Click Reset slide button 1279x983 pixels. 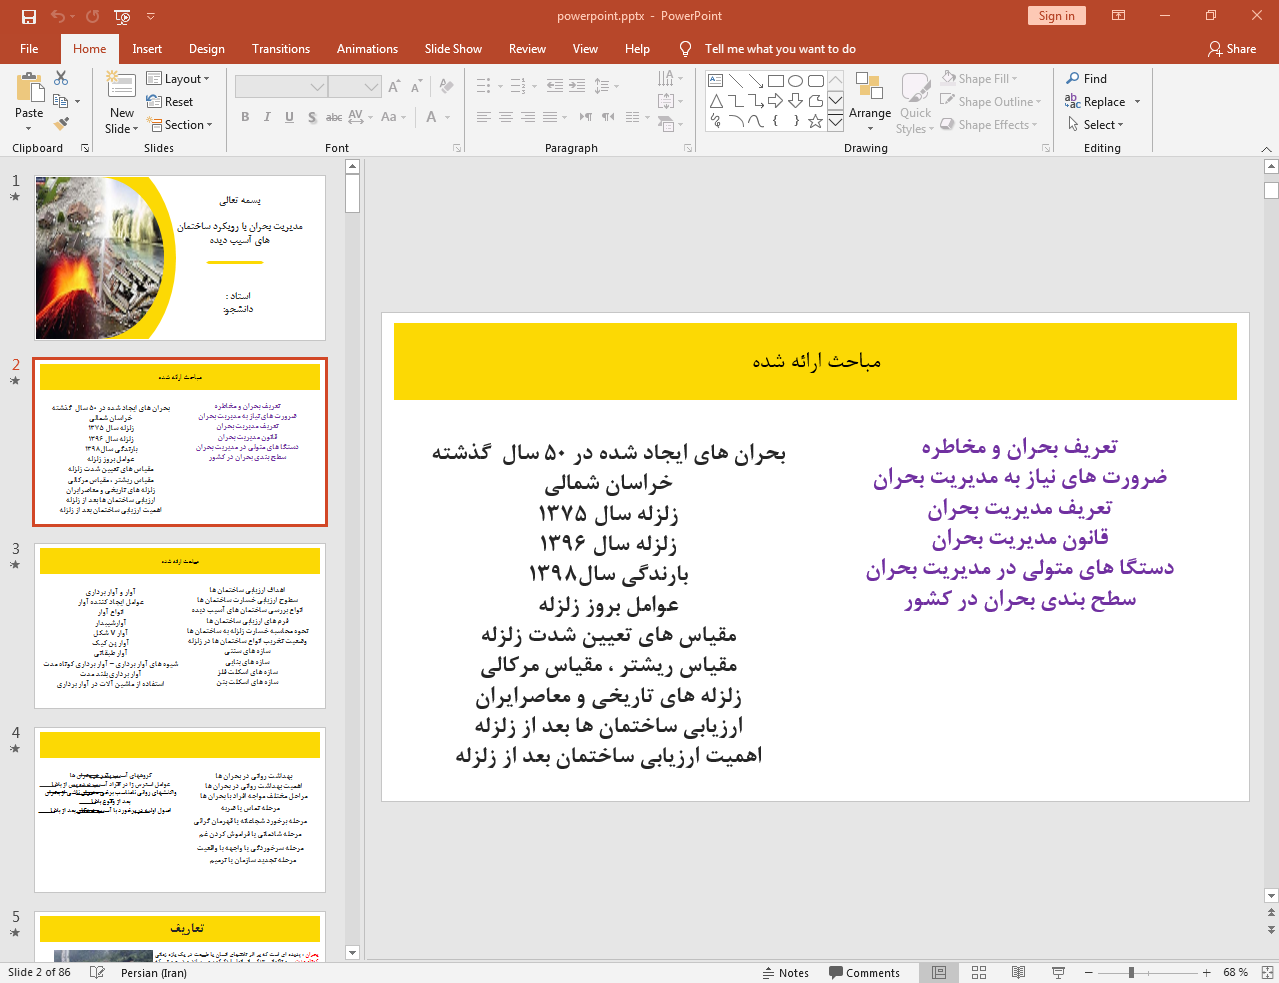170,102
